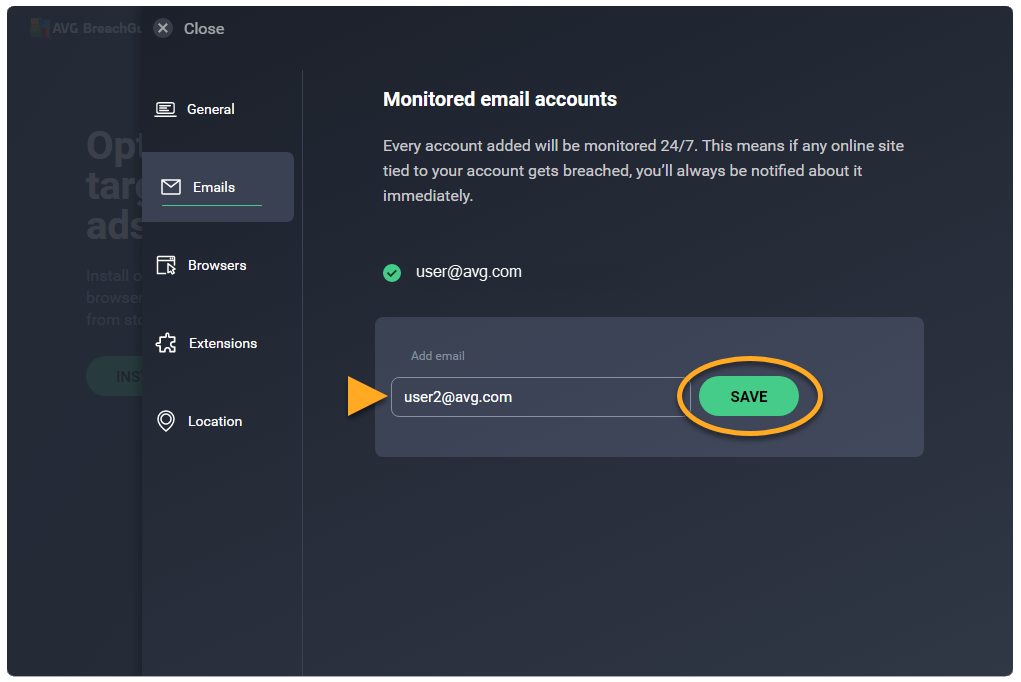
Task: Click the Extensions puzzle piece icon
Action: 167,343
